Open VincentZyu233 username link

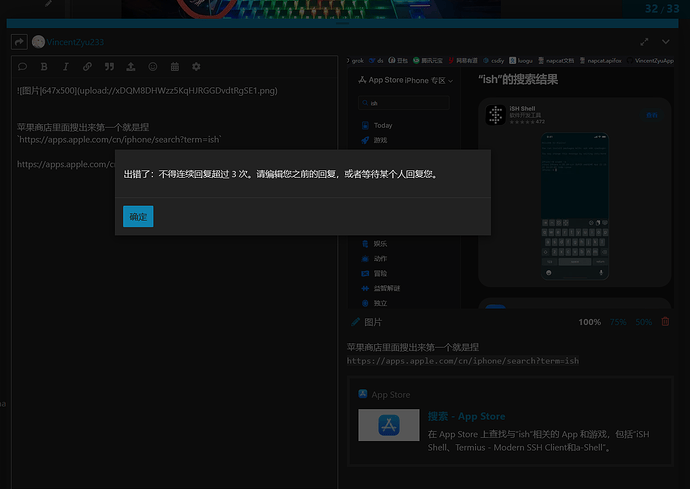(x=75, y=42)
